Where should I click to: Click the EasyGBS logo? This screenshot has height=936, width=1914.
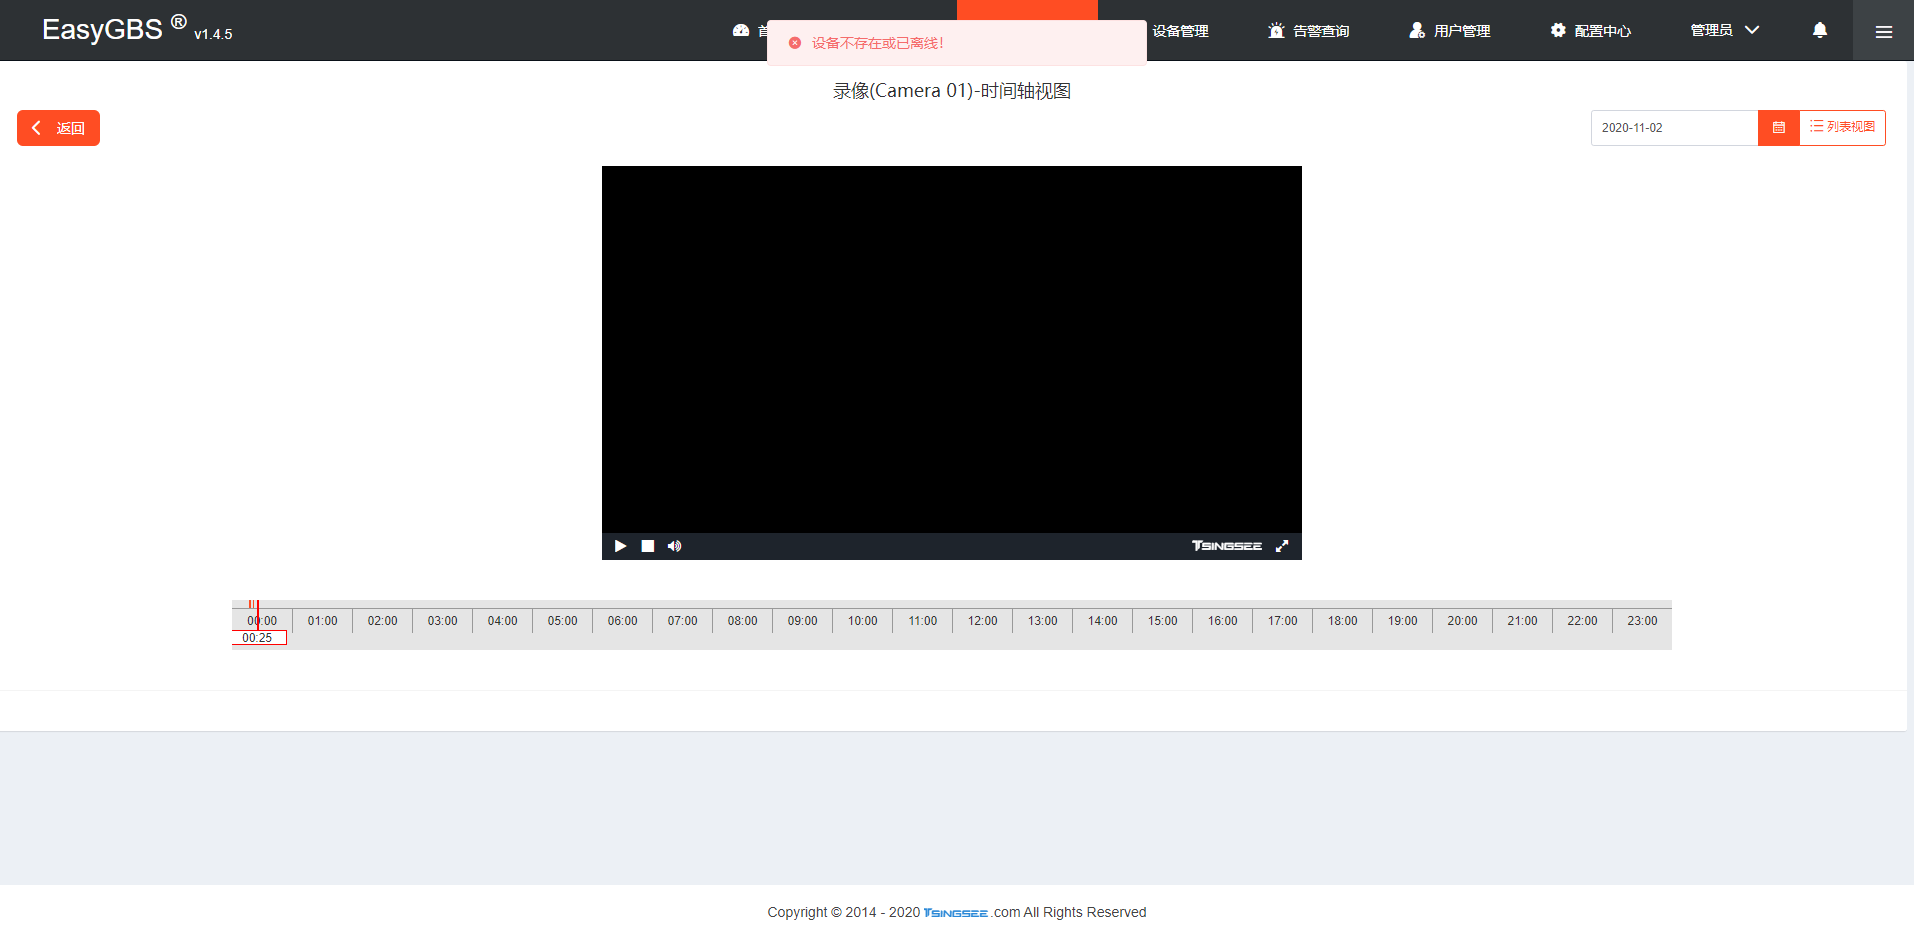[114, 28]
